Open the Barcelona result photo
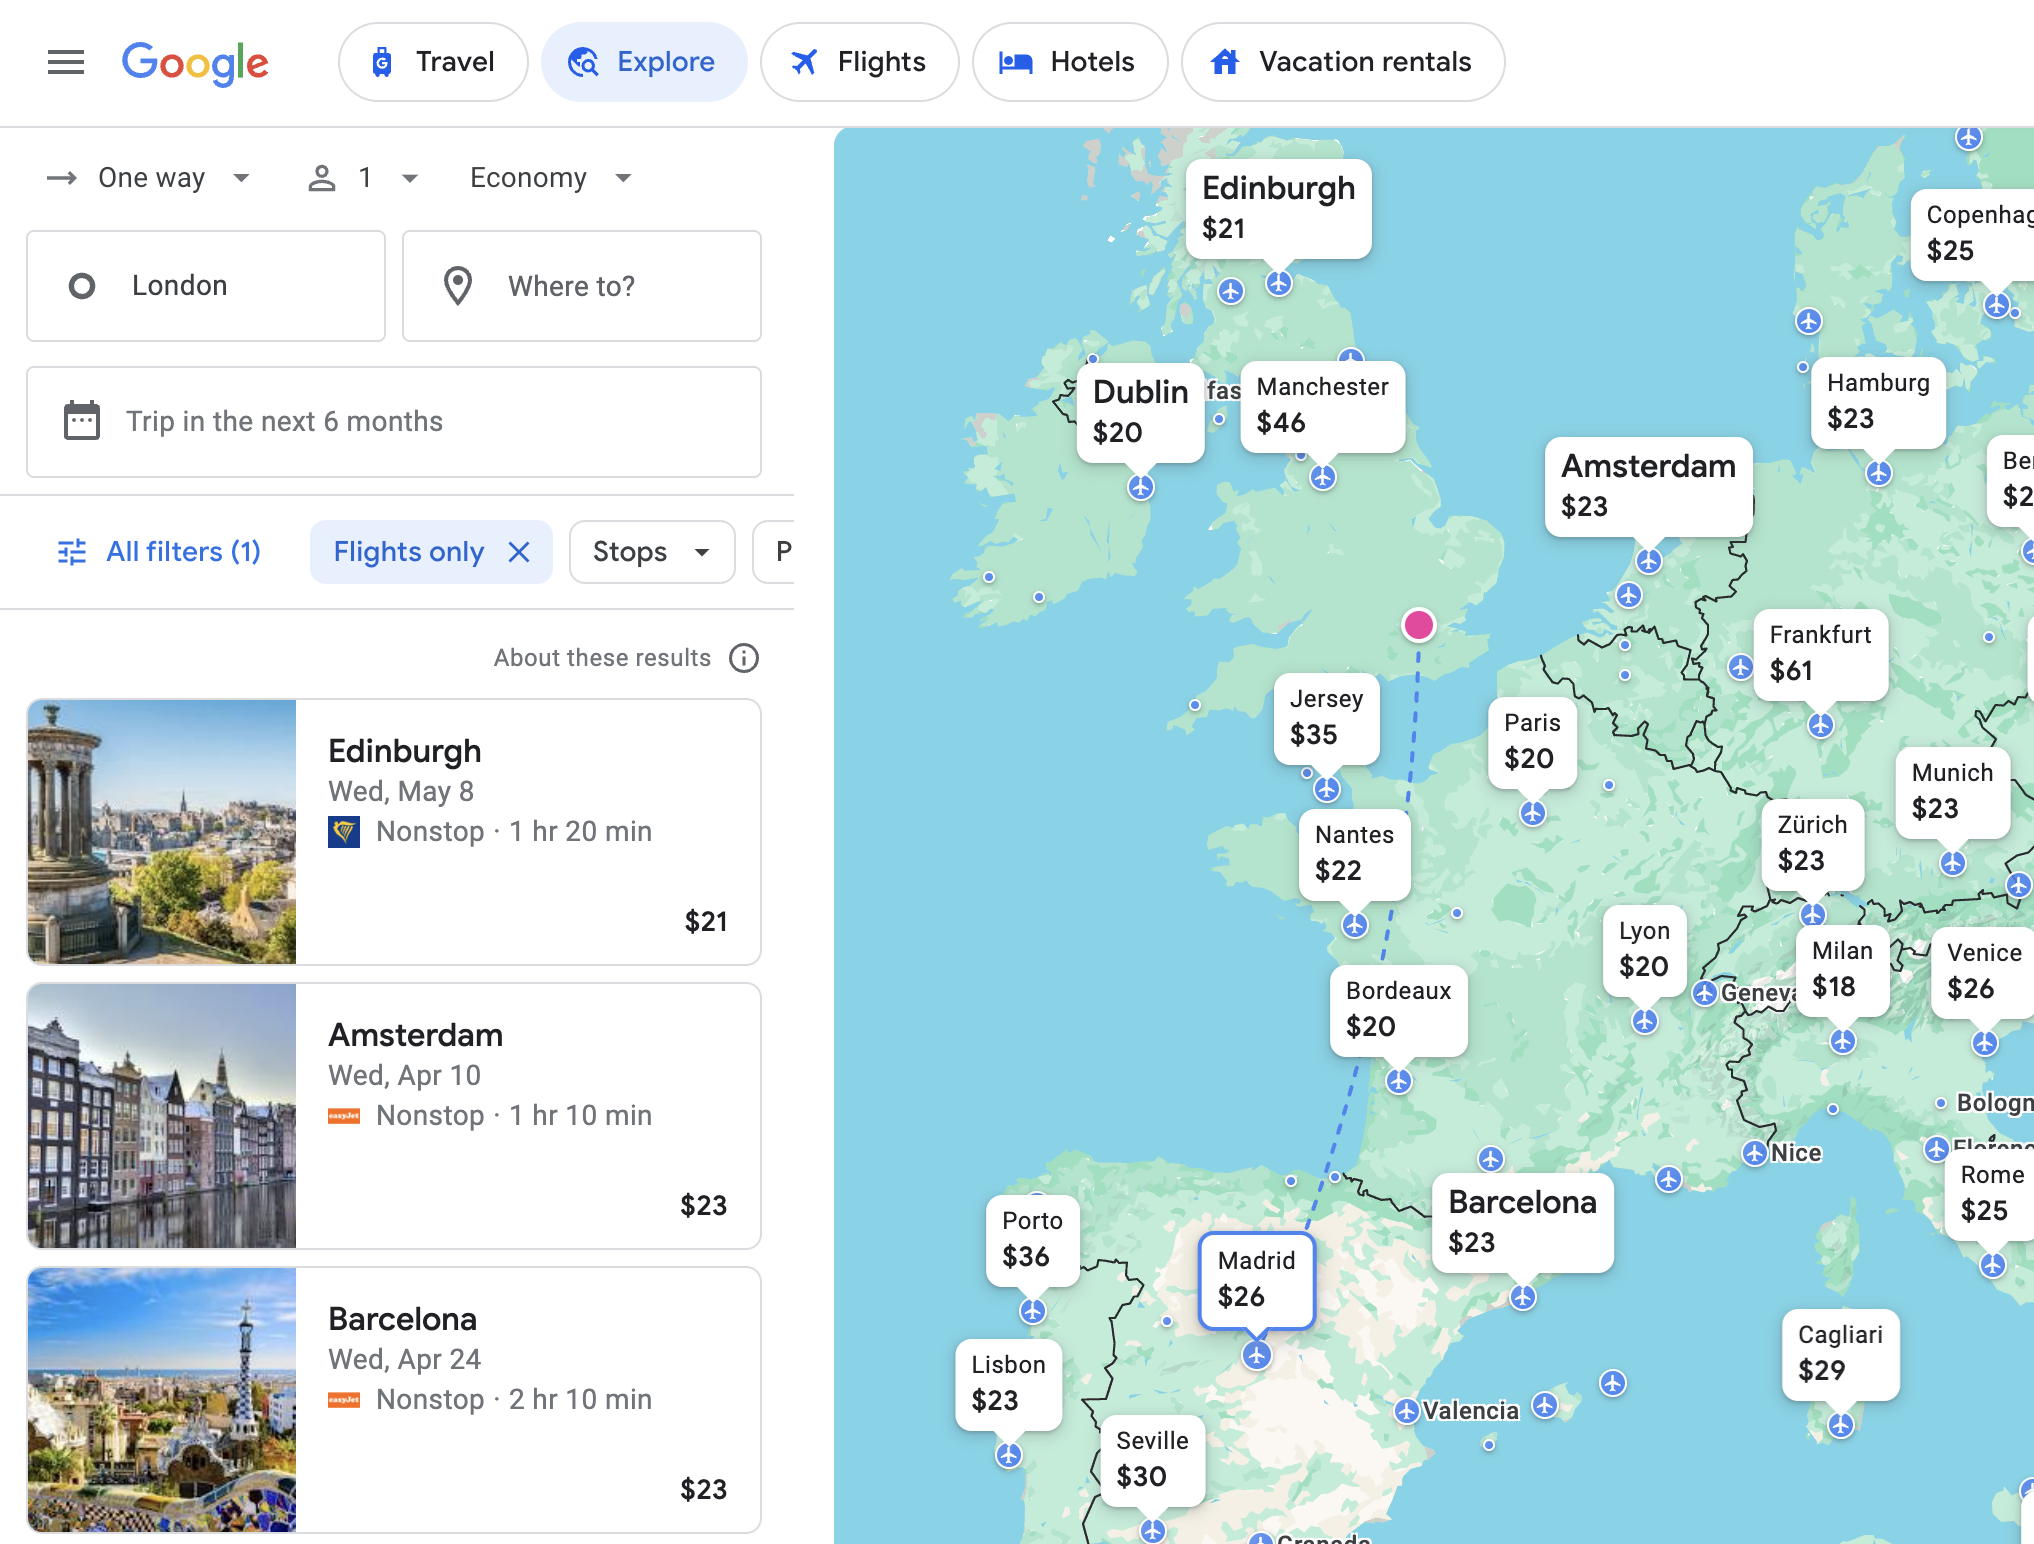Image resolution: width=2034 pixels, height=1544 pixels. (162, 1400)
